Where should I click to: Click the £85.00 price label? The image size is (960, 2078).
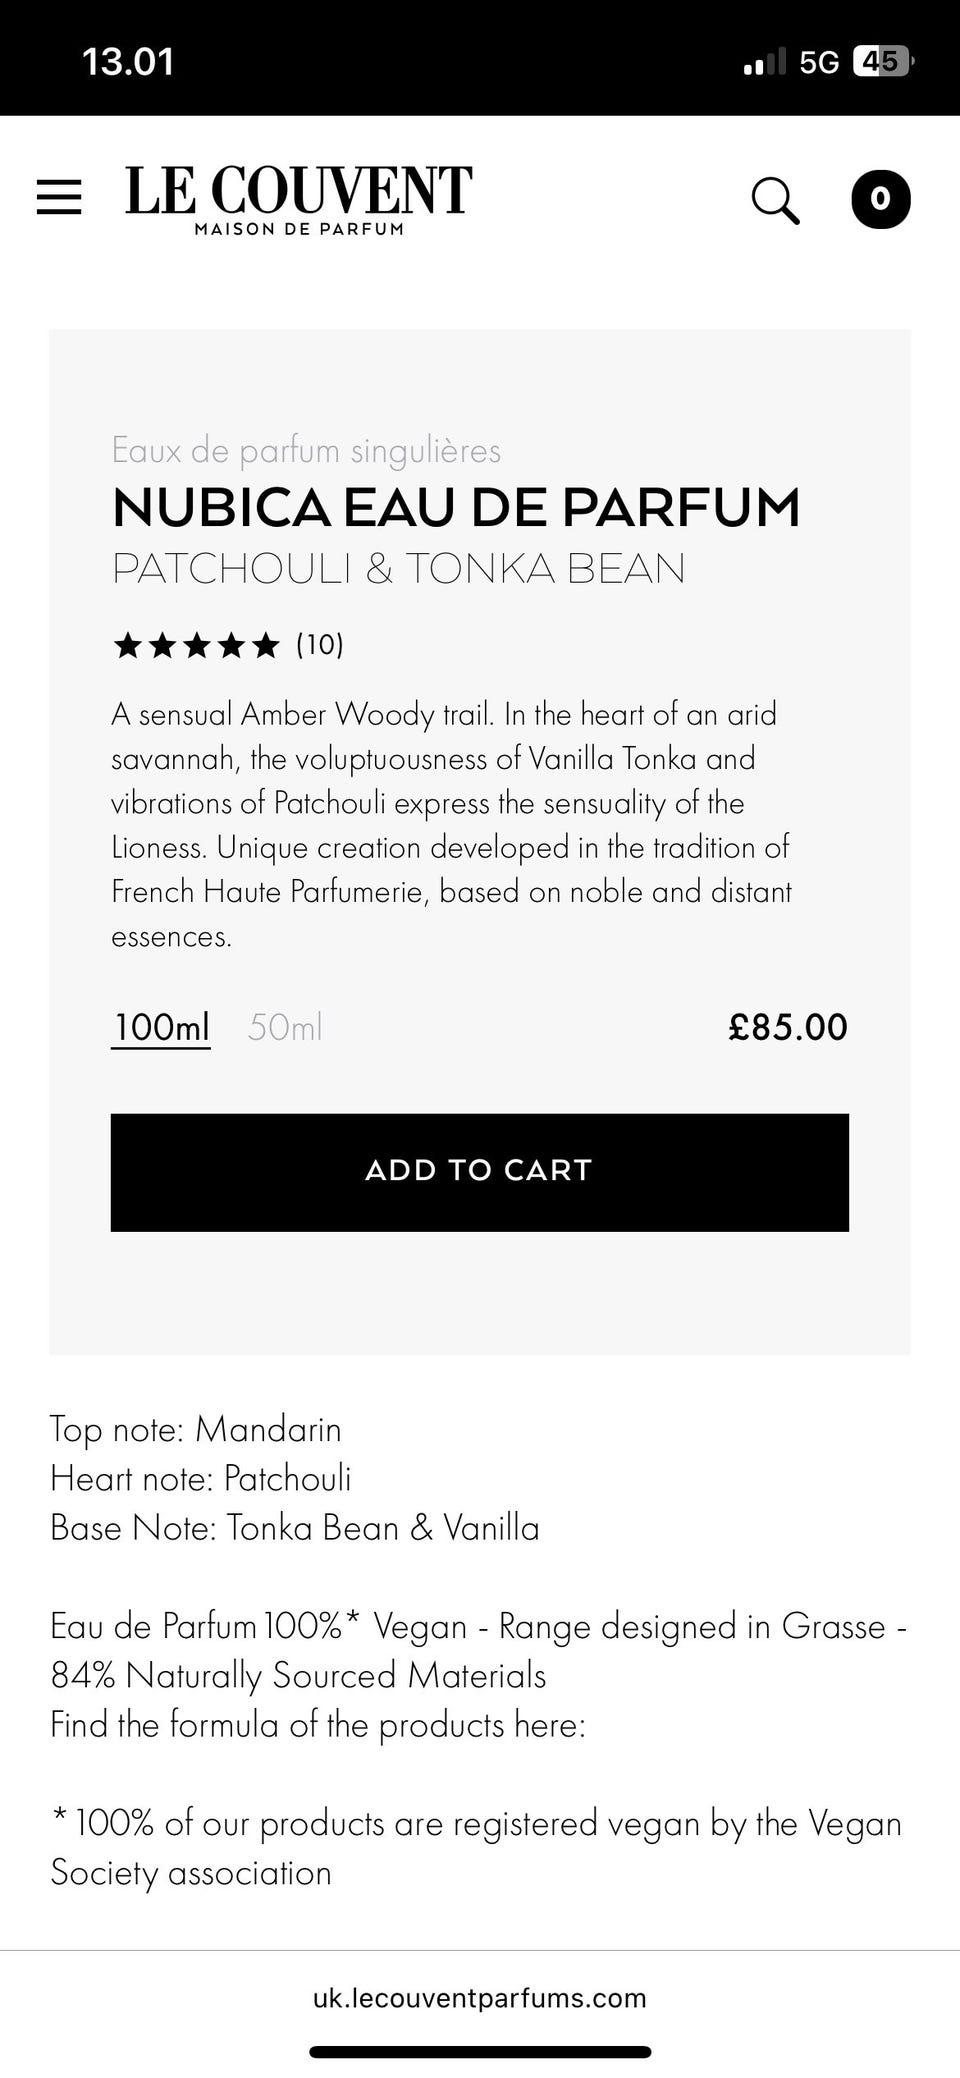click(x=788, y=1027)
